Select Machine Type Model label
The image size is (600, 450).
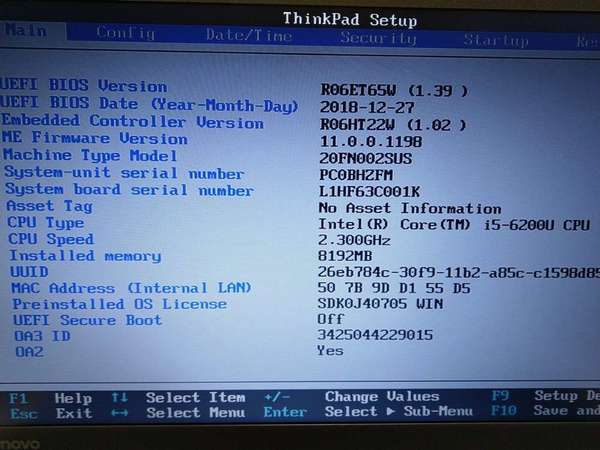click(90, 155)
